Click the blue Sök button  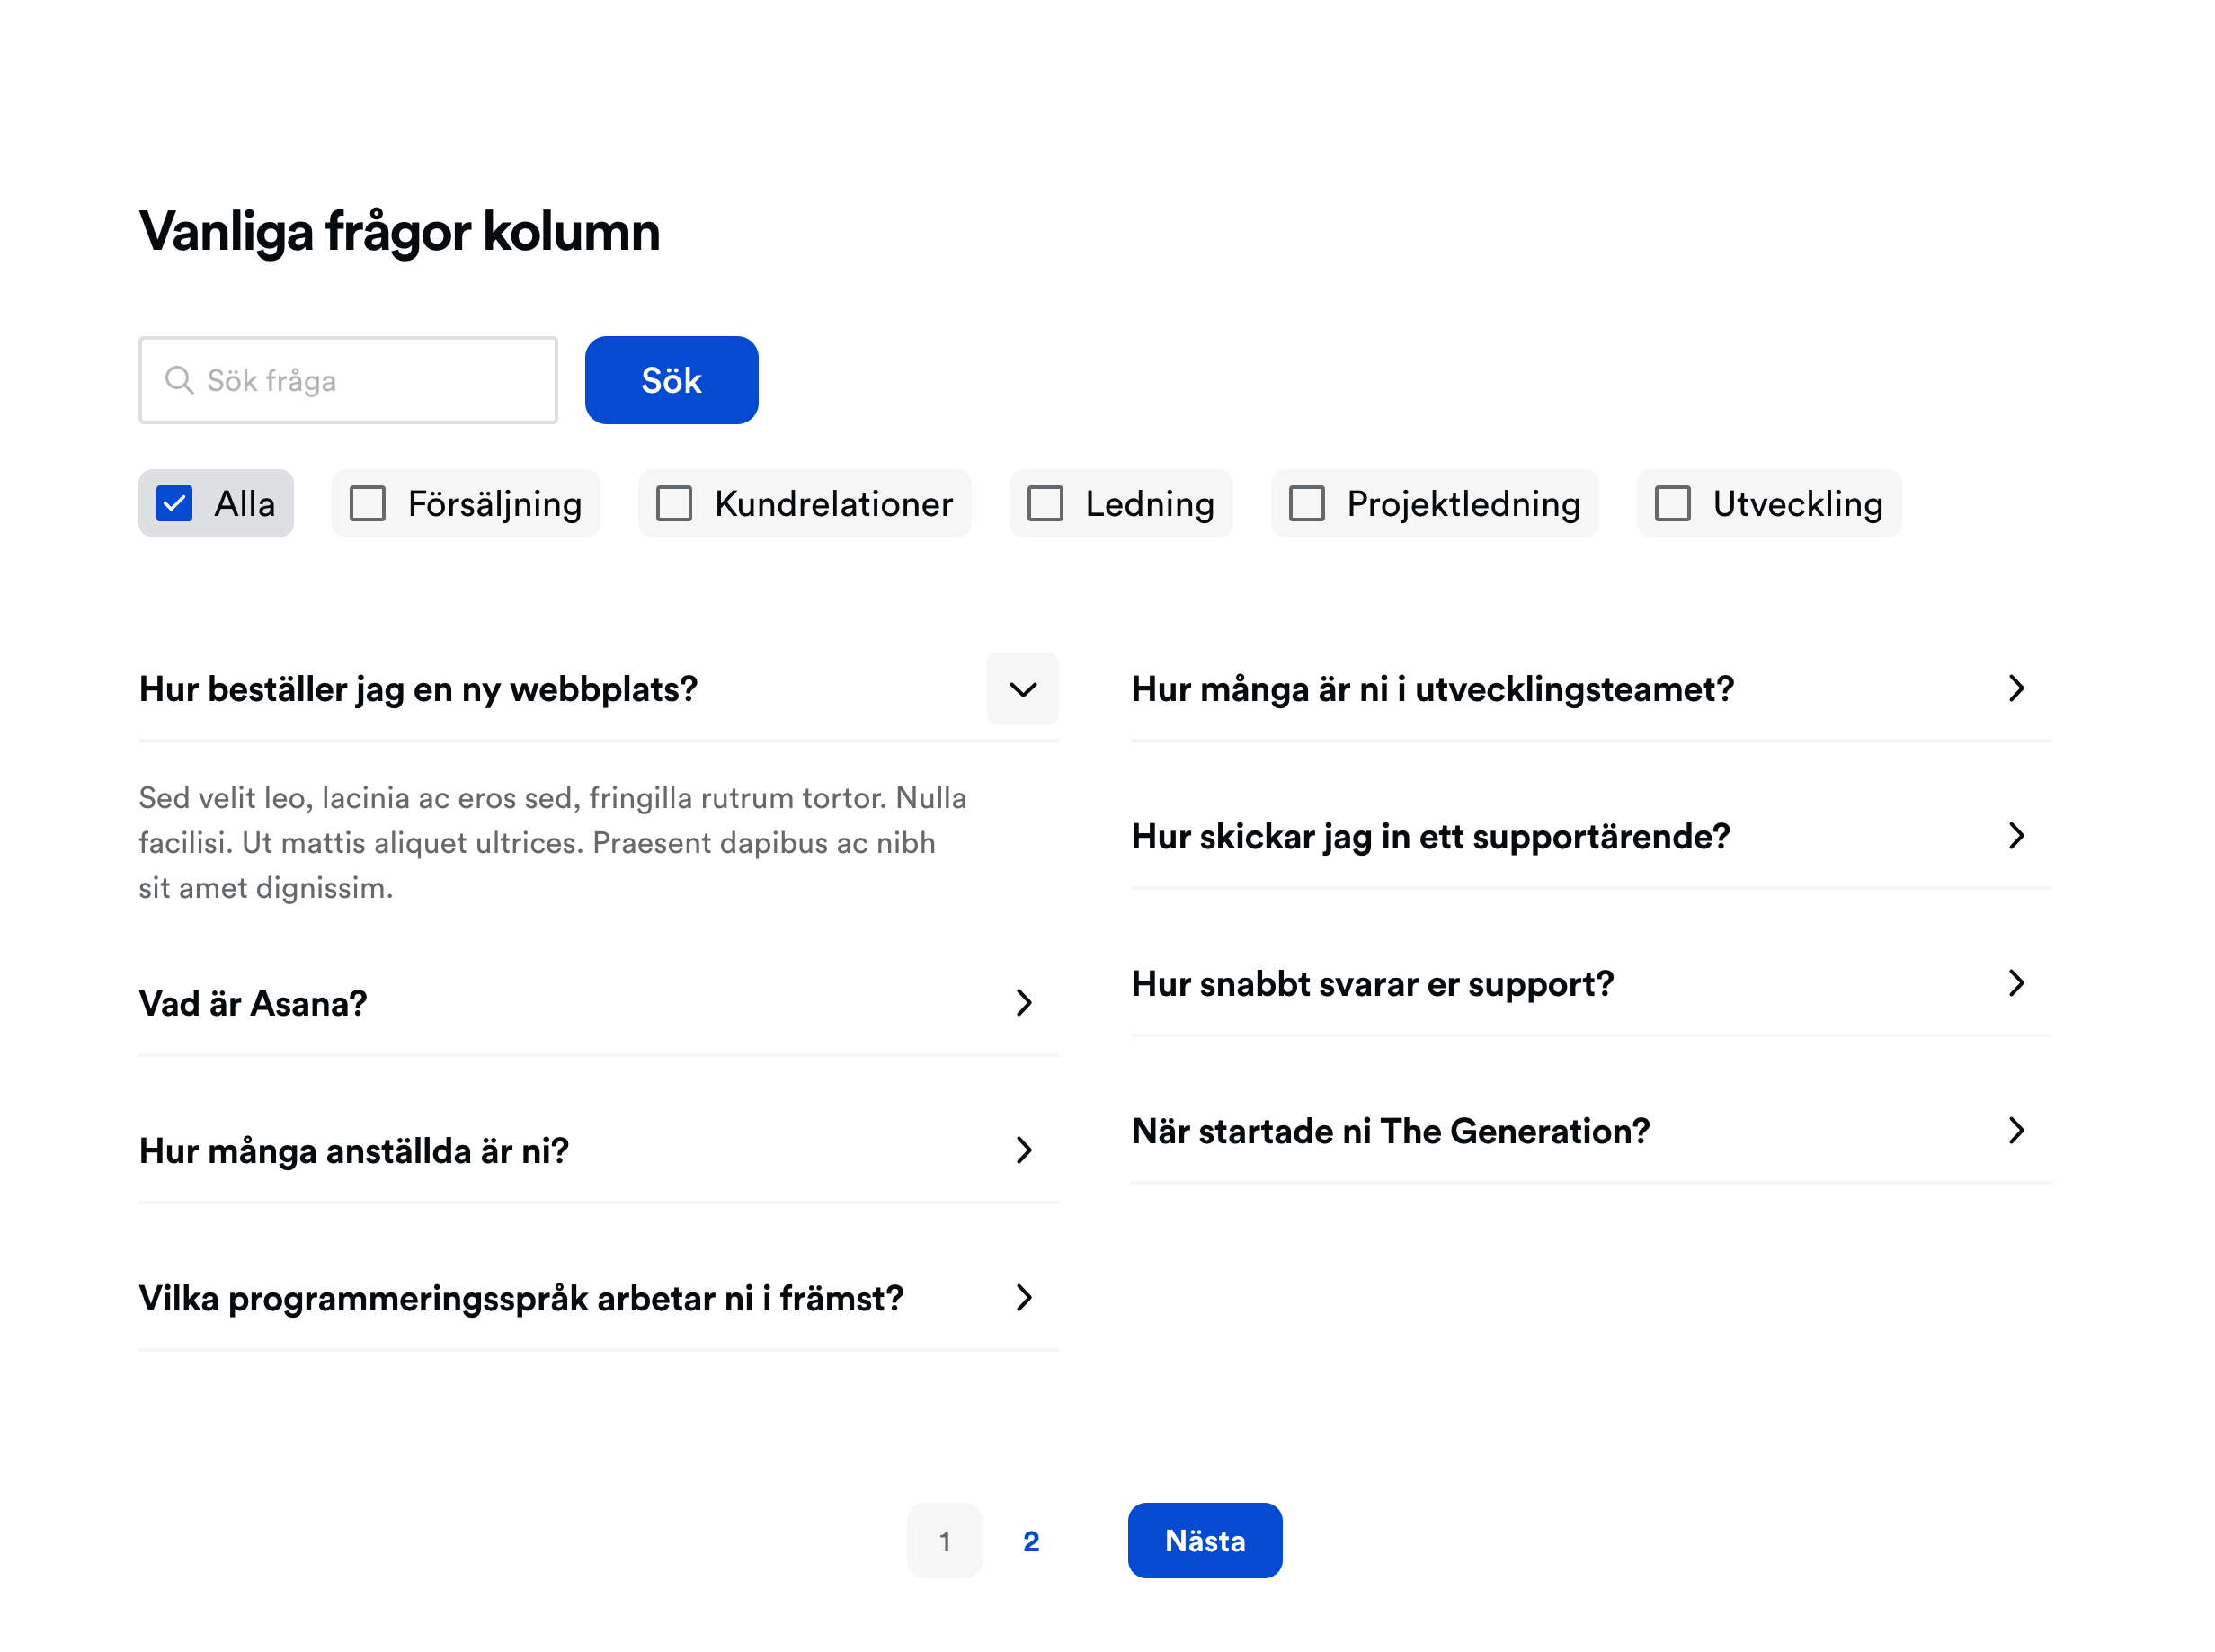671,380
